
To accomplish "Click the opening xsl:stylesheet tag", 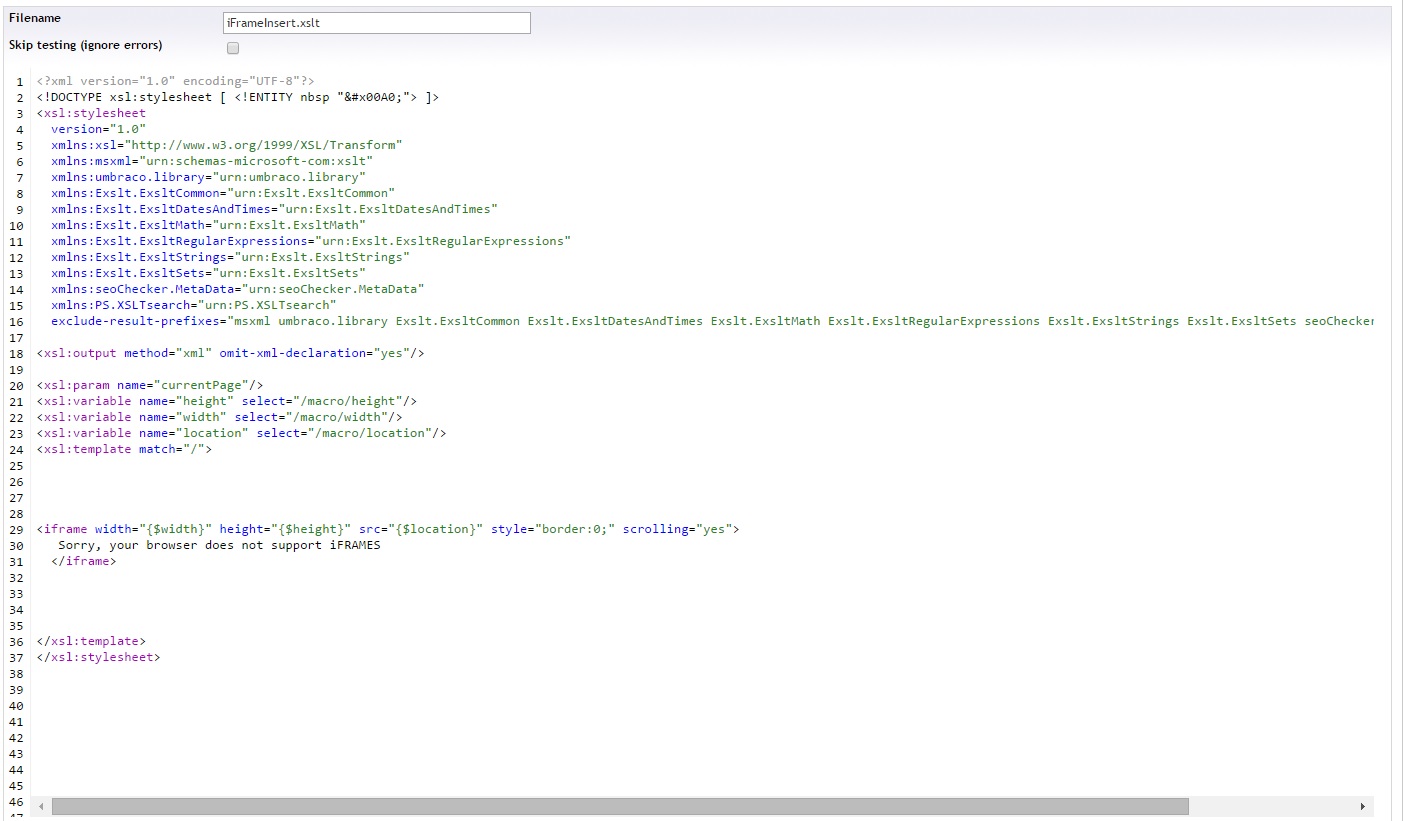I will coord(91,113).
